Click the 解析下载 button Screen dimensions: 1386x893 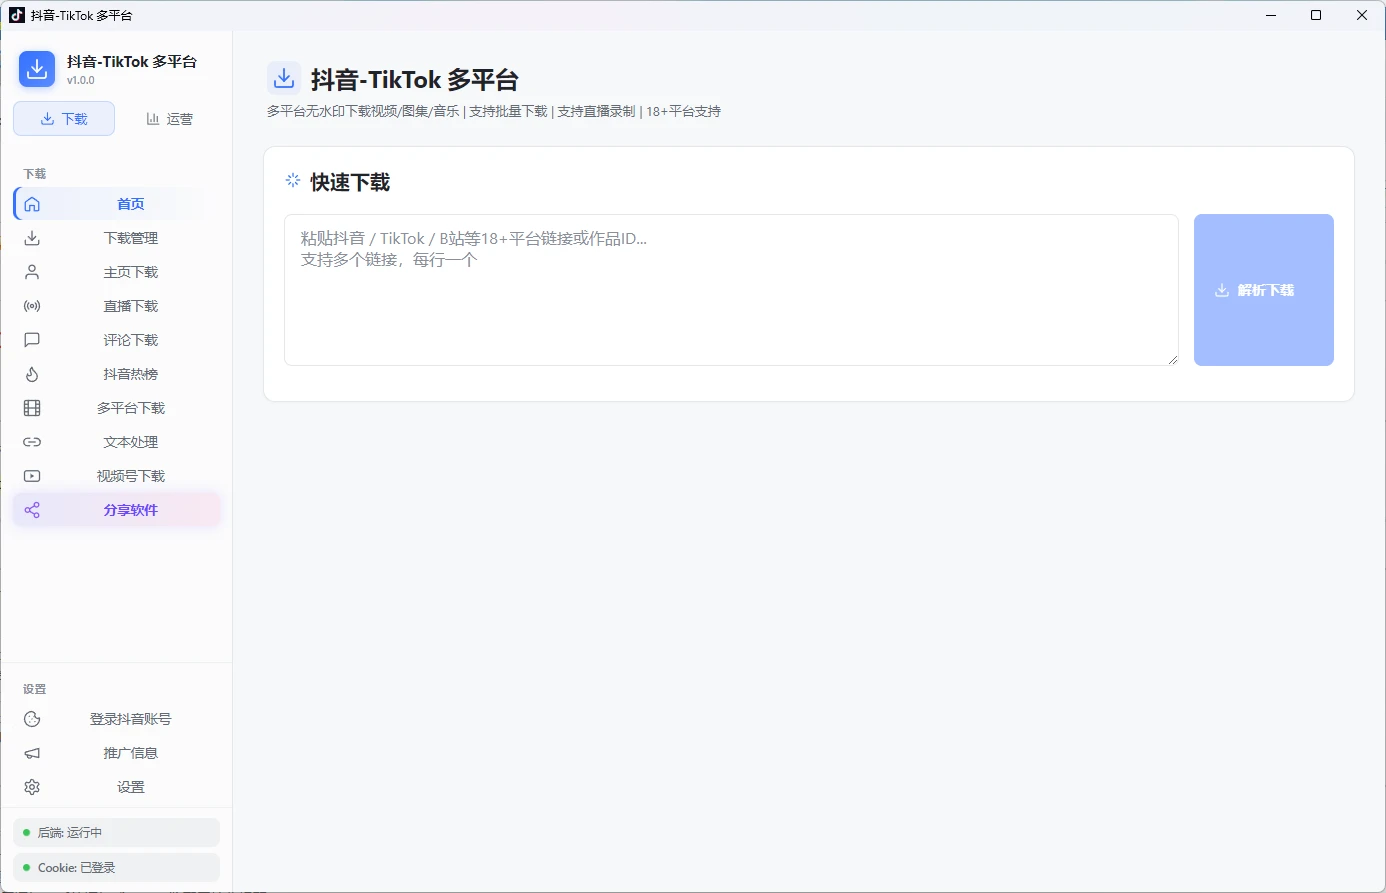(1263, 290)
